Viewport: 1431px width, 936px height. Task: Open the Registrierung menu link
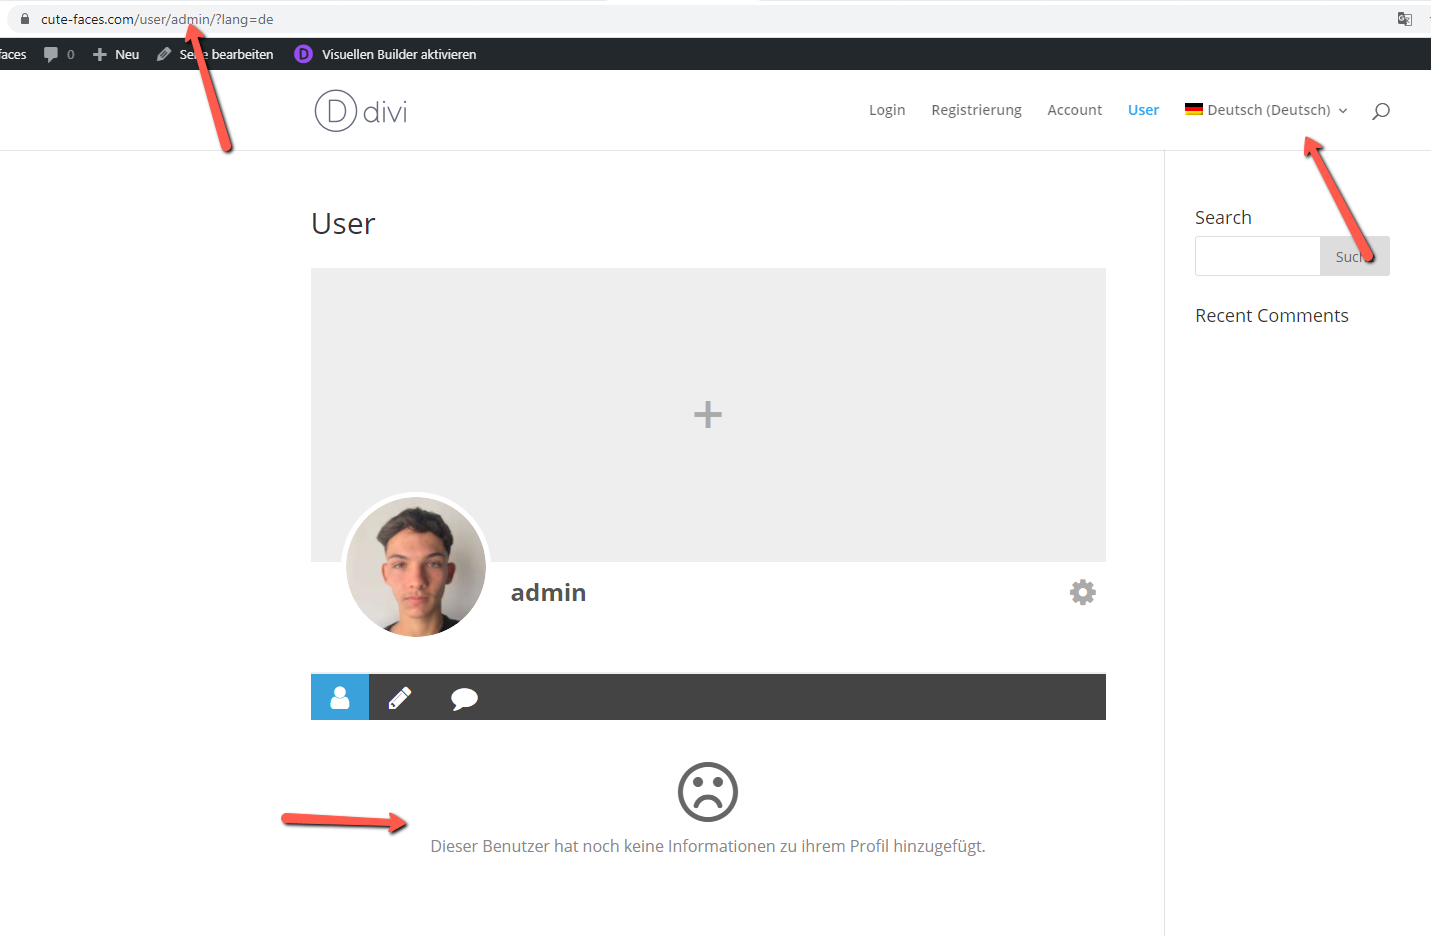point(976,110)
